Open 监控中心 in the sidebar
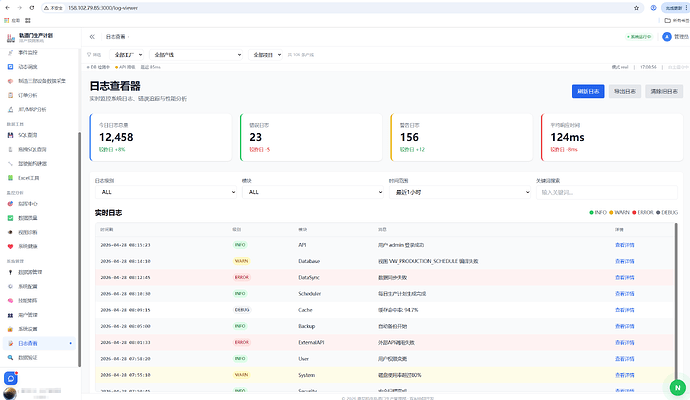Screen dimensions: 690x400 [x=28, y=204]
